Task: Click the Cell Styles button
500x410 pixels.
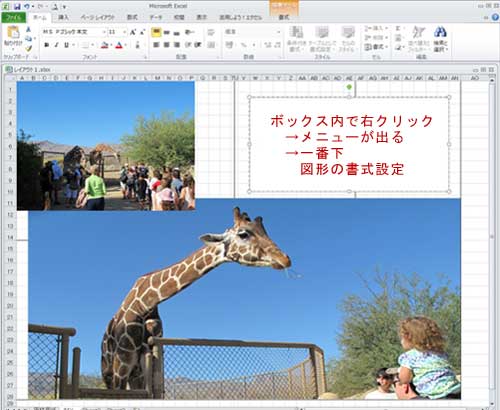Action: [347, 39]
